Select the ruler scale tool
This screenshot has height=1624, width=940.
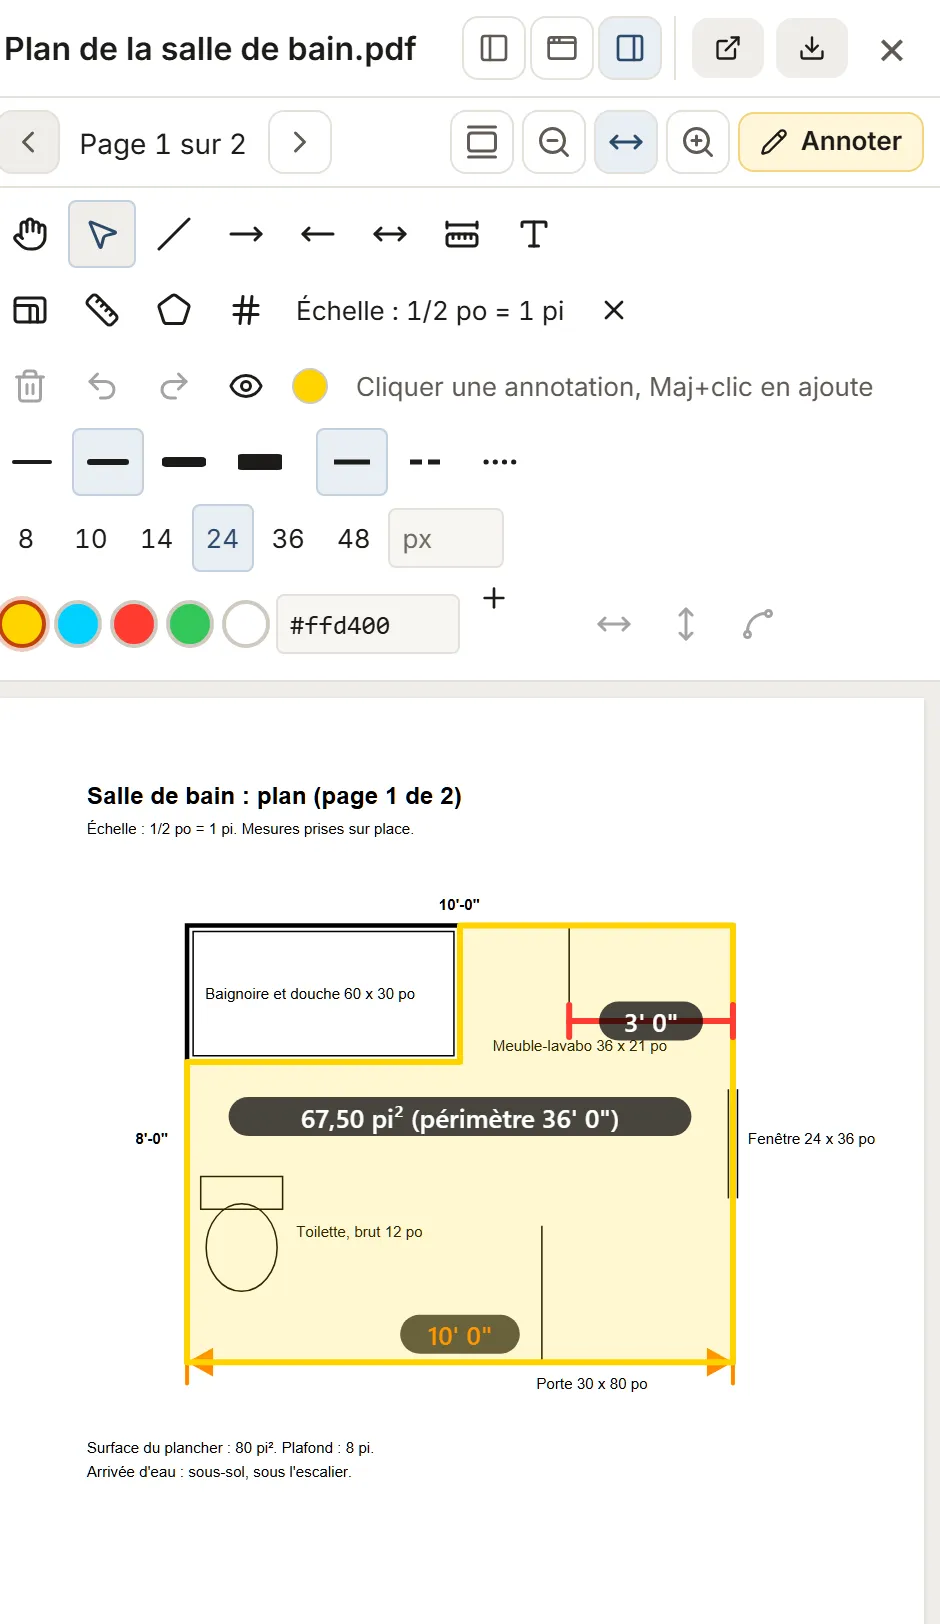pos(102,310)
